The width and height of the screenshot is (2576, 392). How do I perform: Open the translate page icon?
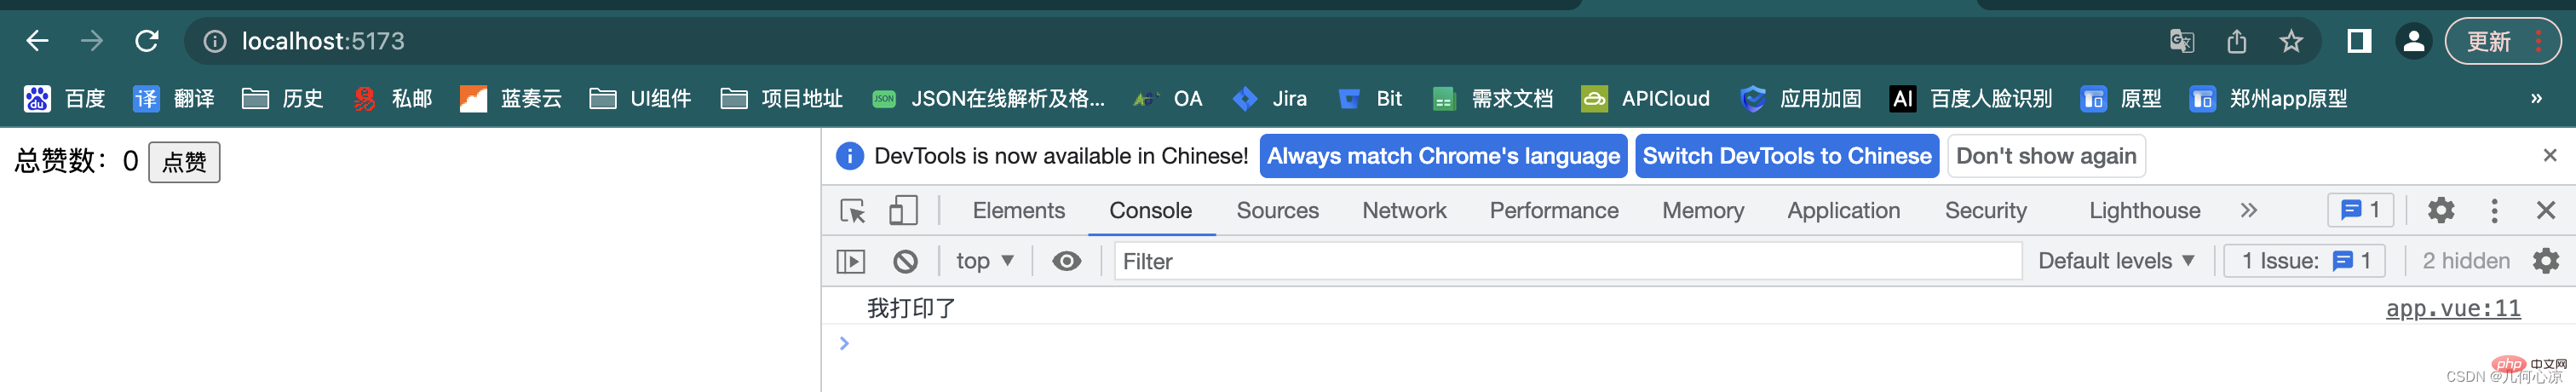pos(2182,42)
